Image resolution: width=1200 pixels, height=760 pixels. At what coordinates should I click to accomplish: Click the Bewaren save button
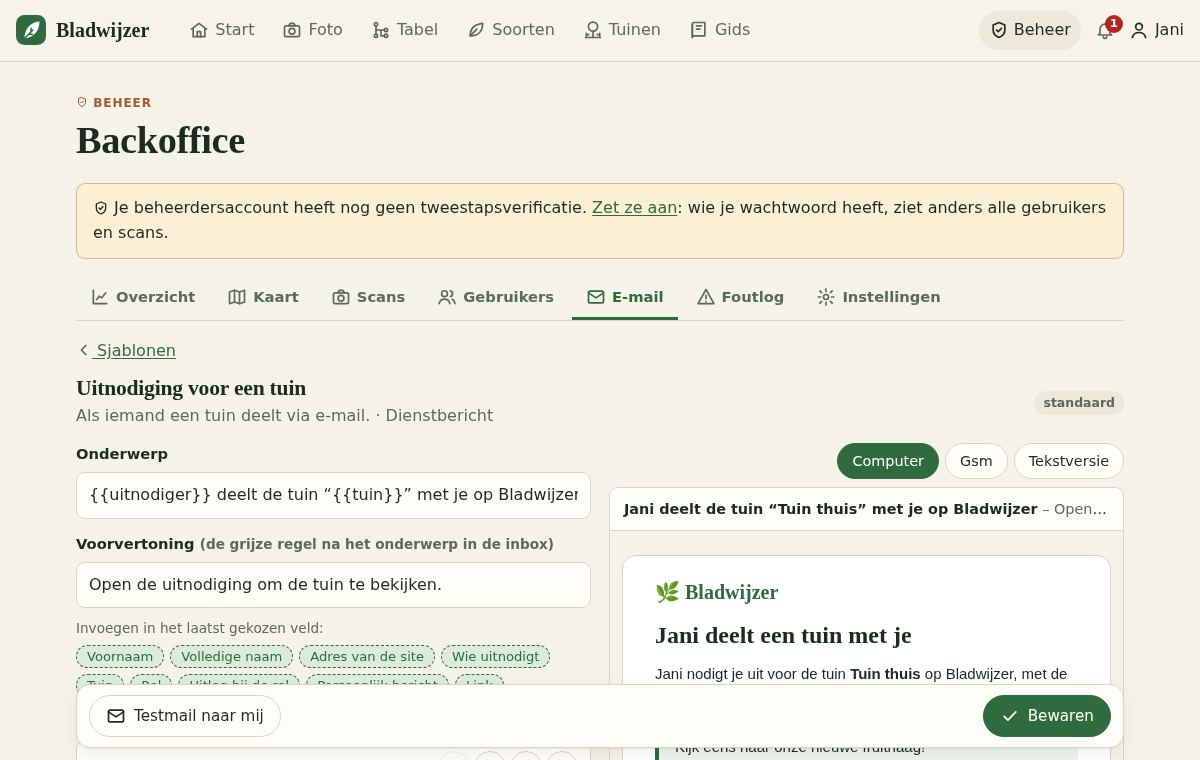1047,716
